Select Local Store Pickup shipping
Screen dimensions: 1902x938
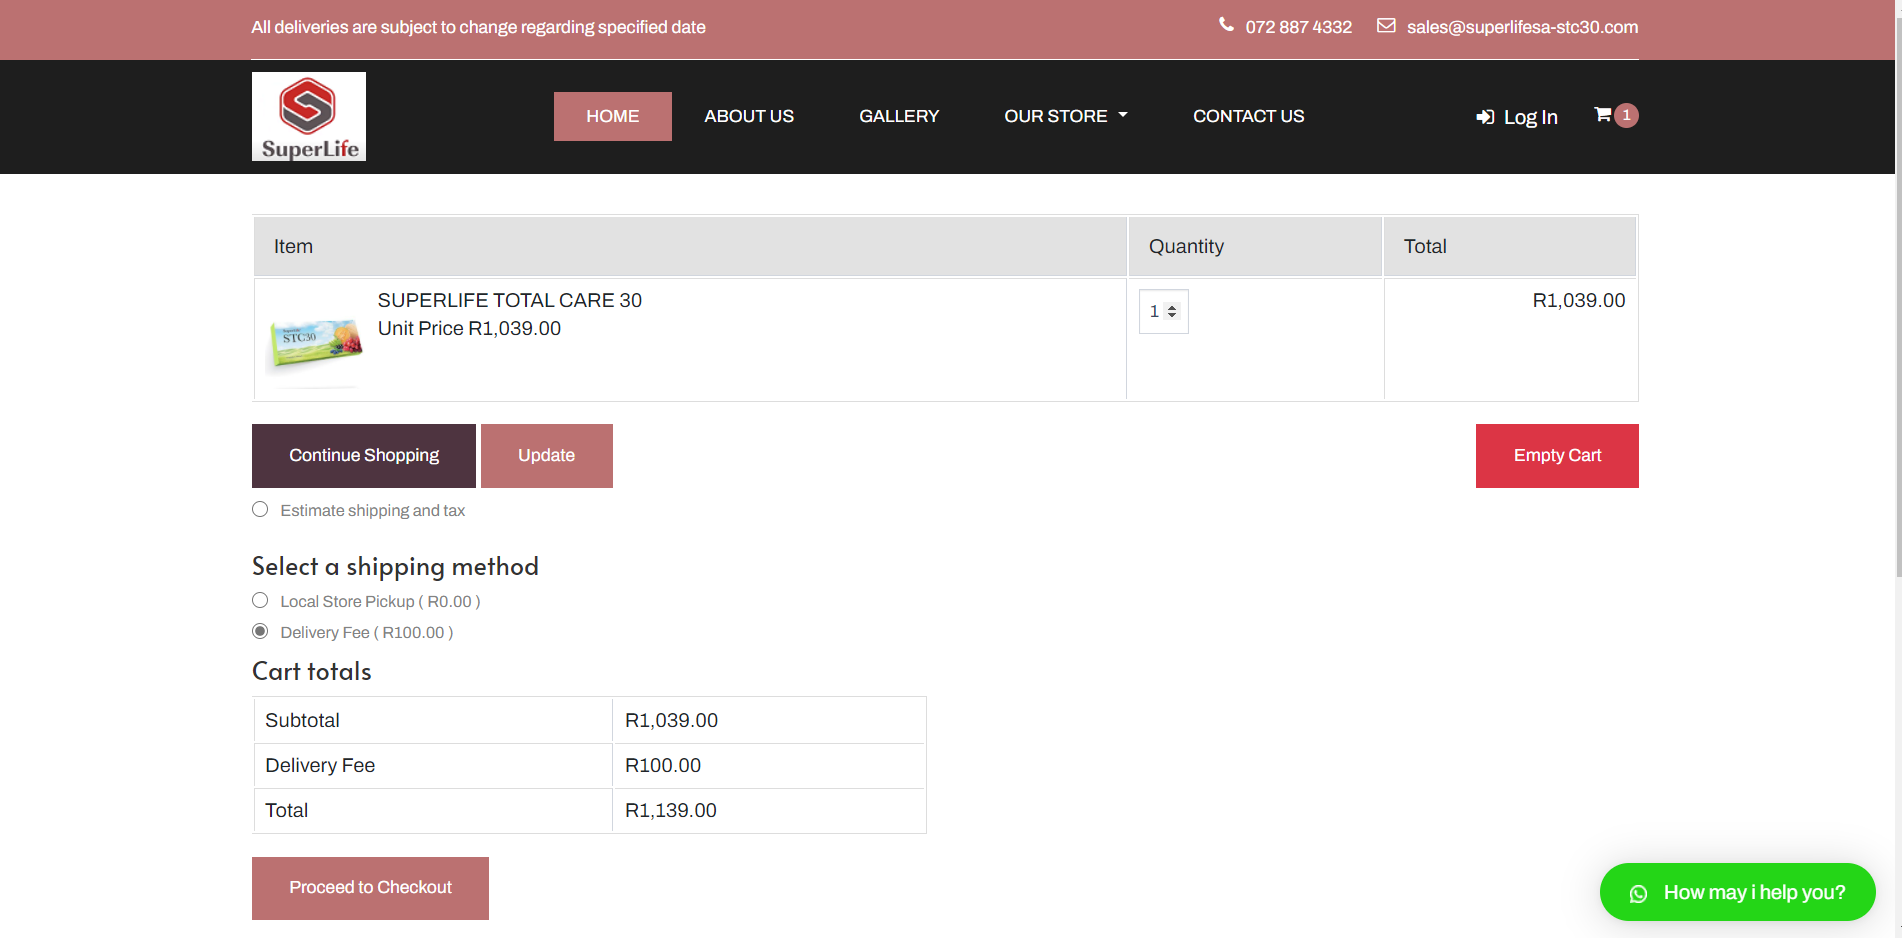click(260, 601)
